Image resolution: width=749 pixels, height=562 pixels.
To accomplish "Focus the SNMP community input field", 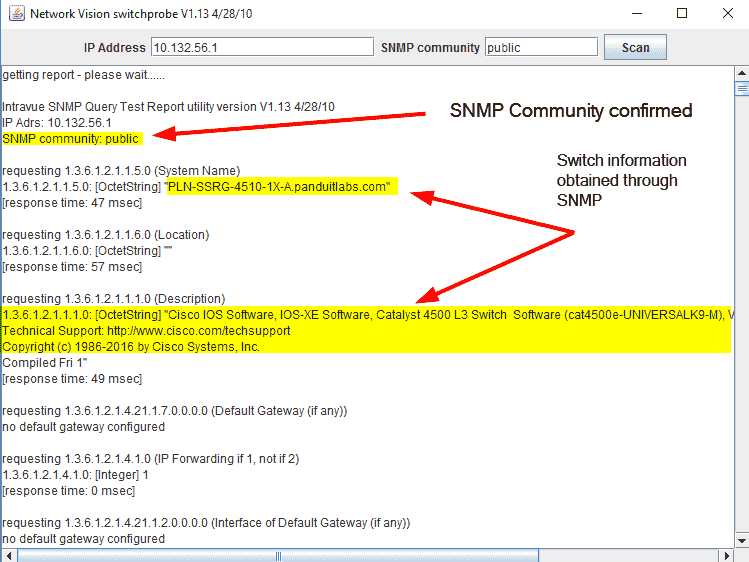I will click(x=541, y=47).
